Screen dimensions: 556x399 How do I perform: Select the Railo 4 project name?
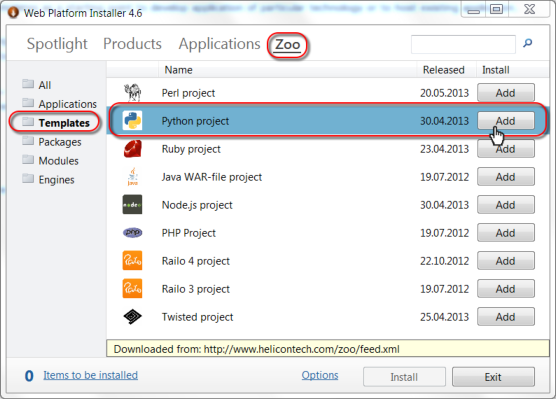pos(196,261)
